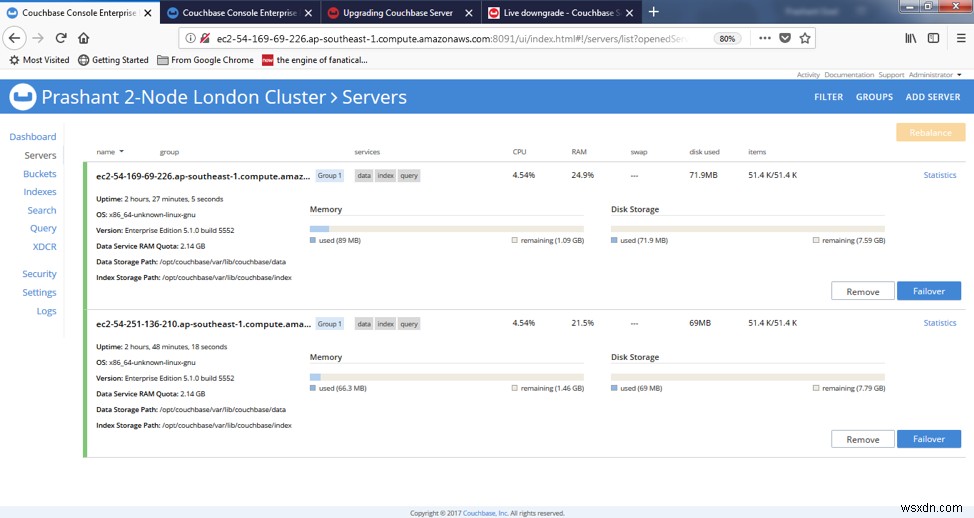Click FILTER in the header
This screenshot has width=974, height=518.
829,97
